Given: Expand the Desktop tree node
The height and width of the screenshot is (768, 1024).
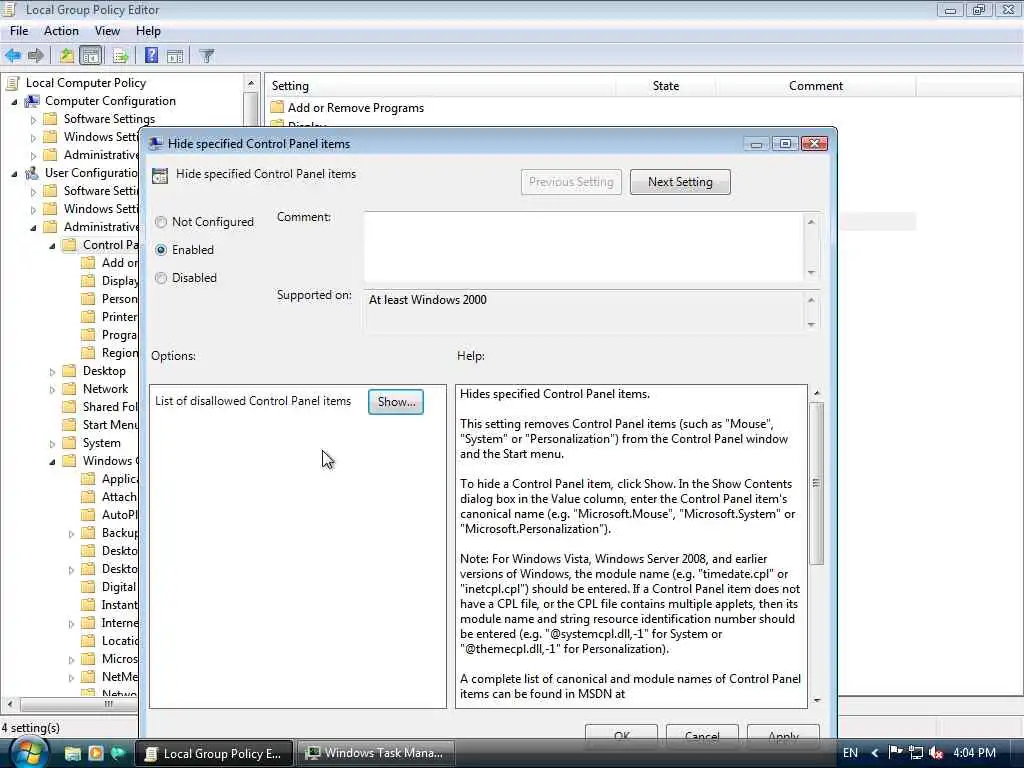Looking at the screenshot, I should point(52,372).
